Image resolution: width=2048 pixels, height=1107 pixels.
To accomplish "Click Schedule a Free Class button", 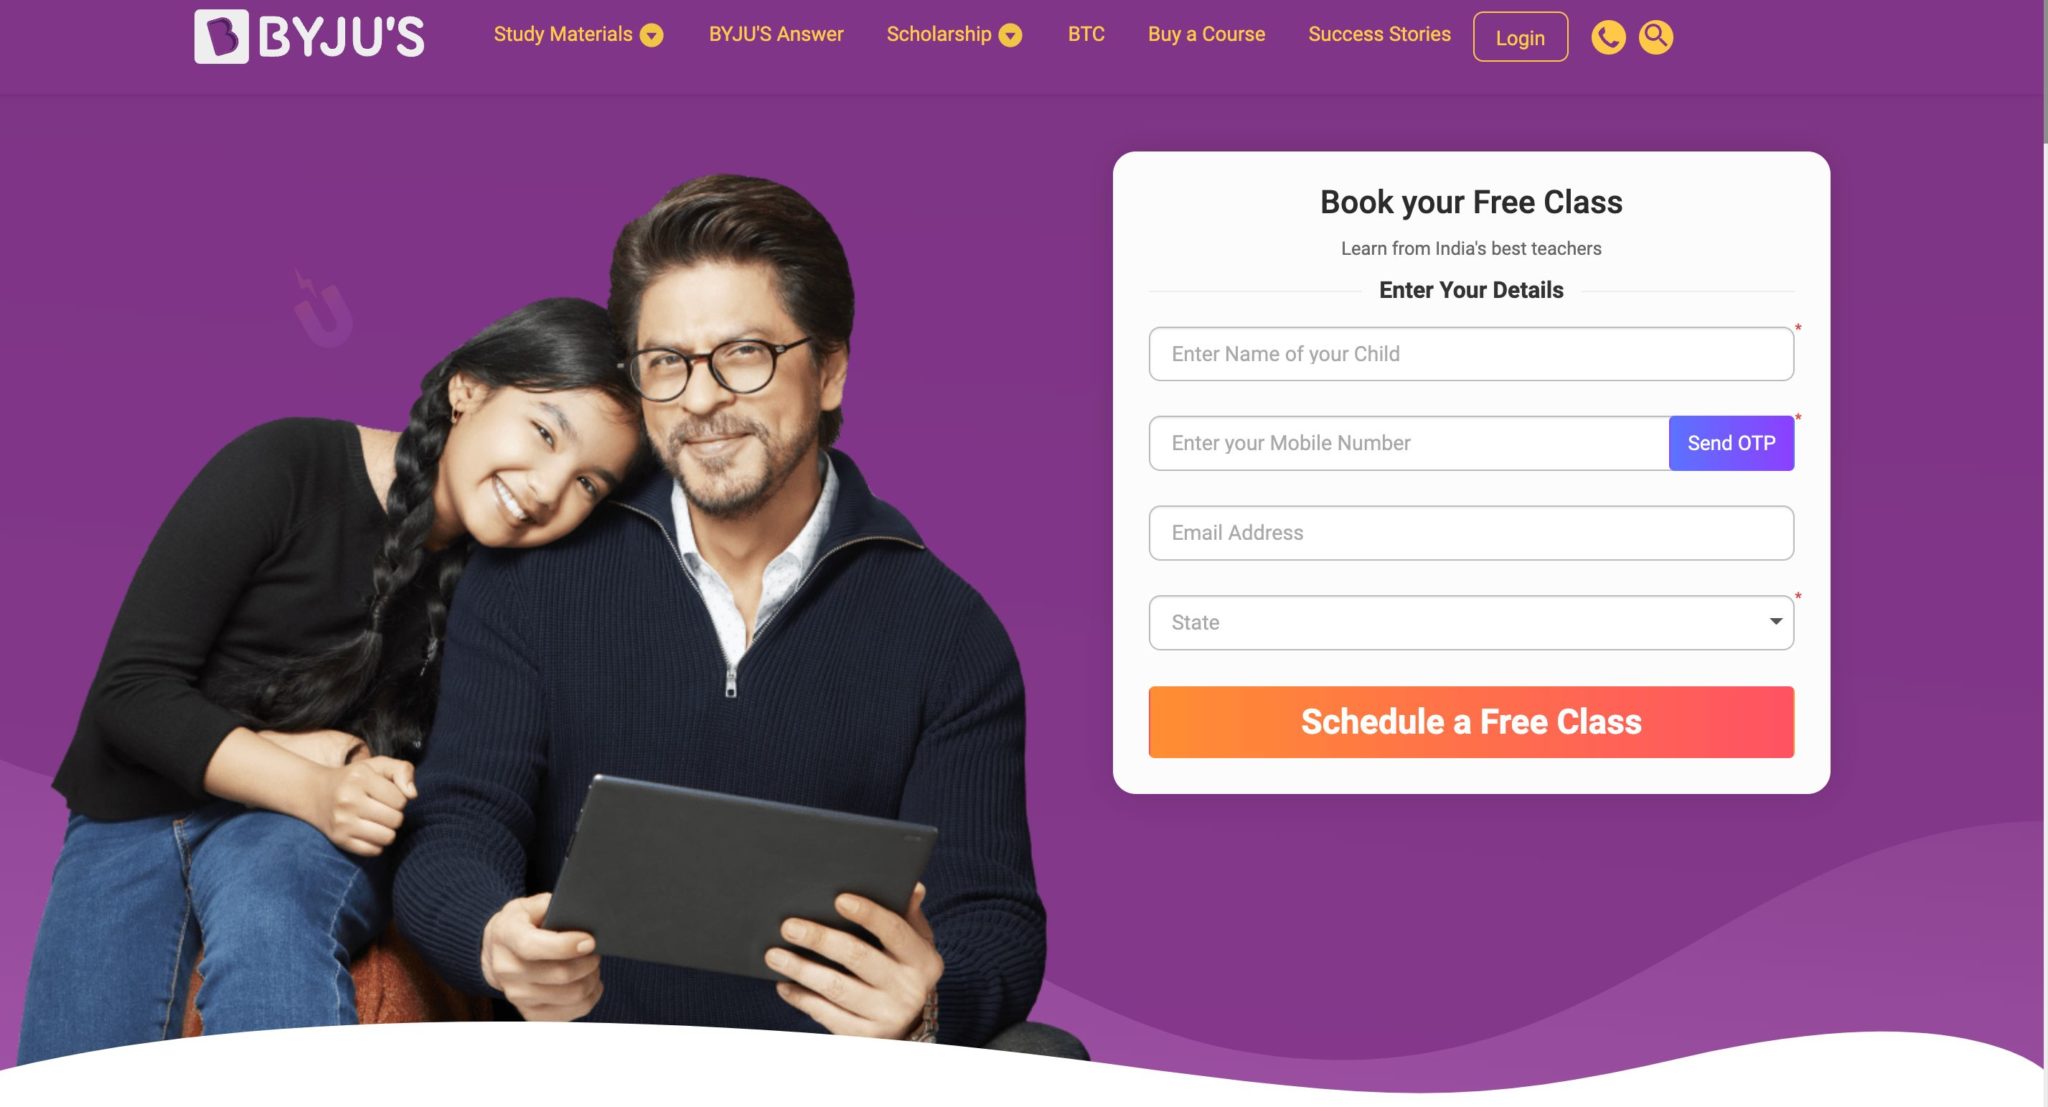I will [1470, 721].
